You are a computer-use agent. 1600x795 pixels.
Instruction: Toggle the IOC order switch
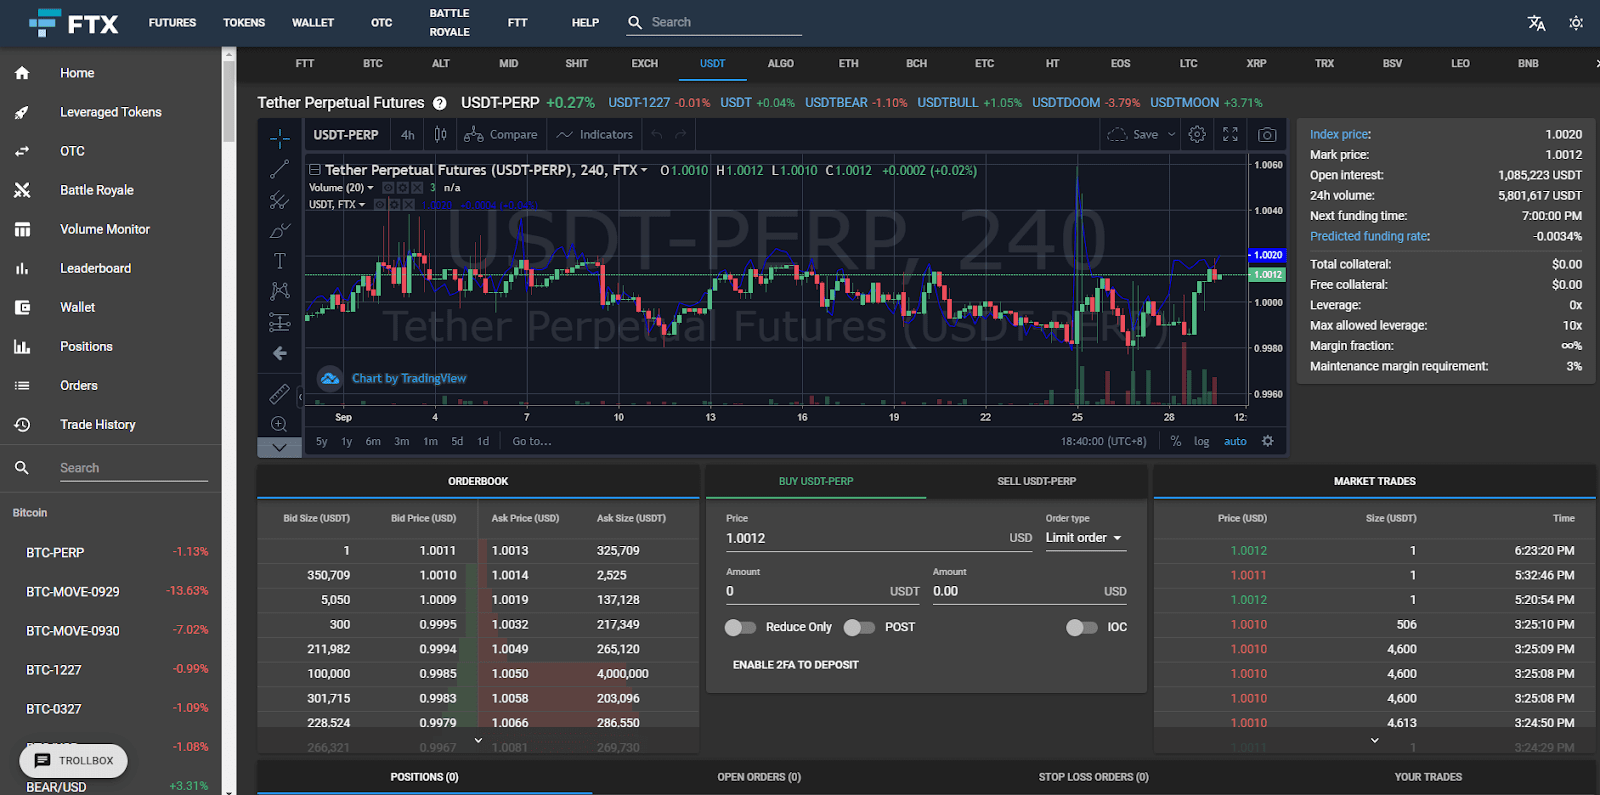pos(1081,627)
